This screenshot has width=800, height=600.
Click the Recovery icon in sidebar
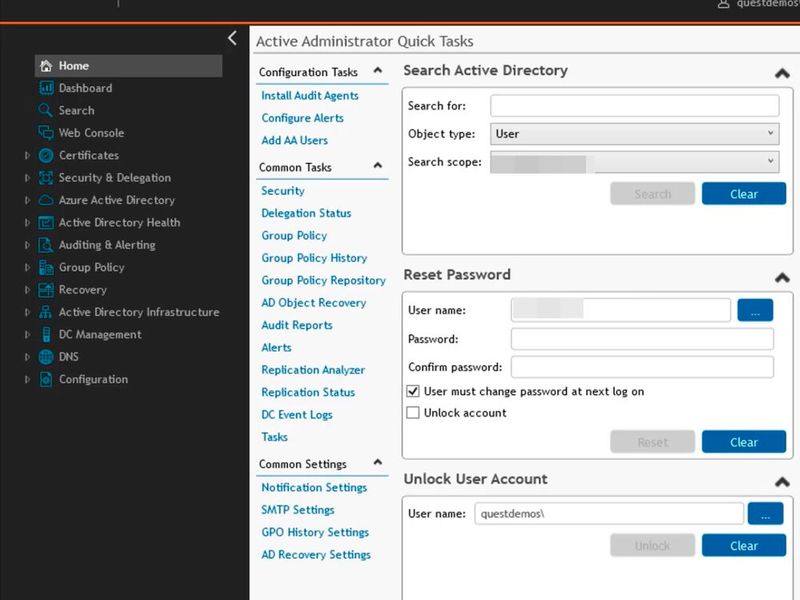click(46, 290)
